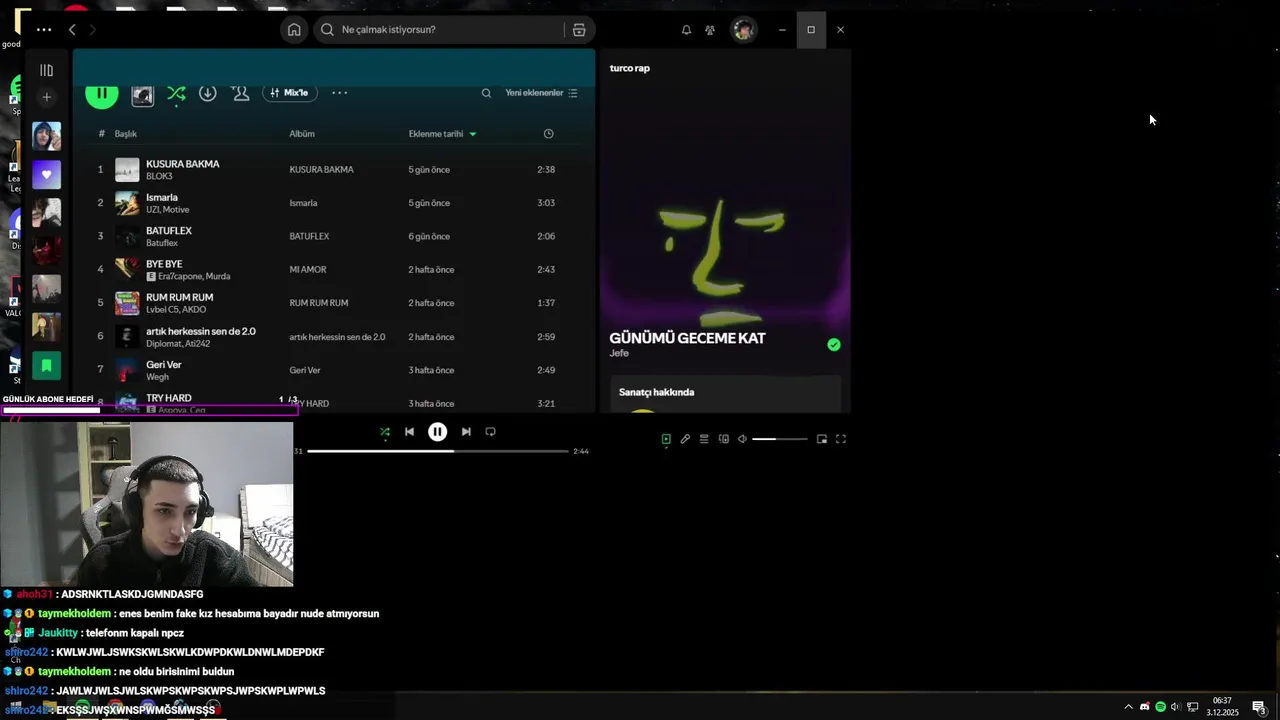
Task: Open first sidebar playlist thumbnail
Action: click(46, 137)
